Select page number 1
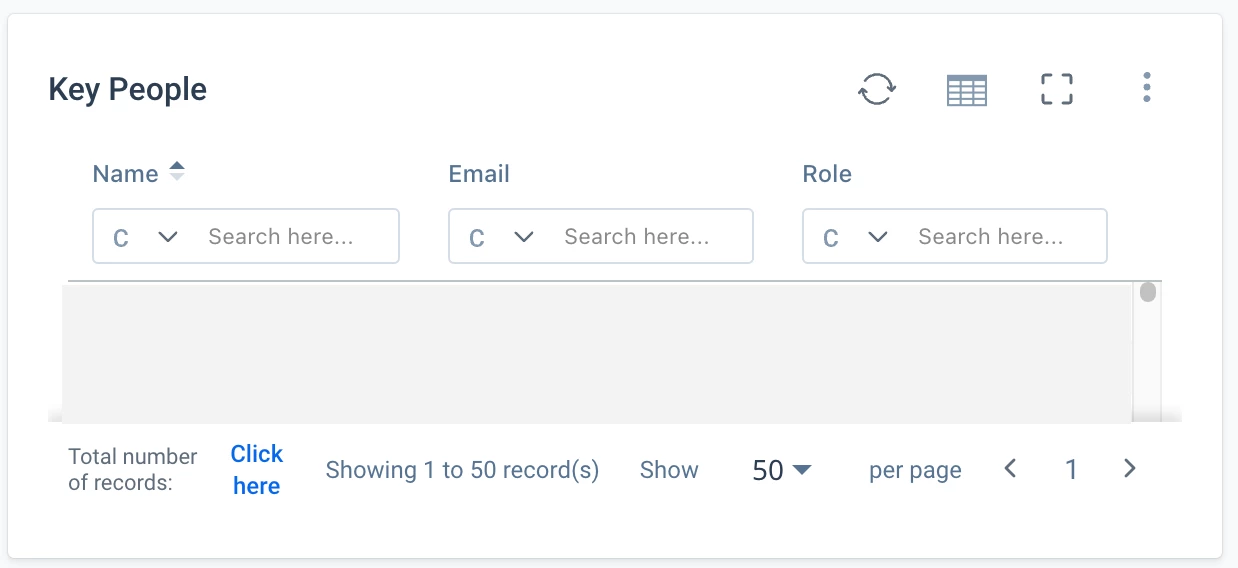 [x=1071, y=469]
